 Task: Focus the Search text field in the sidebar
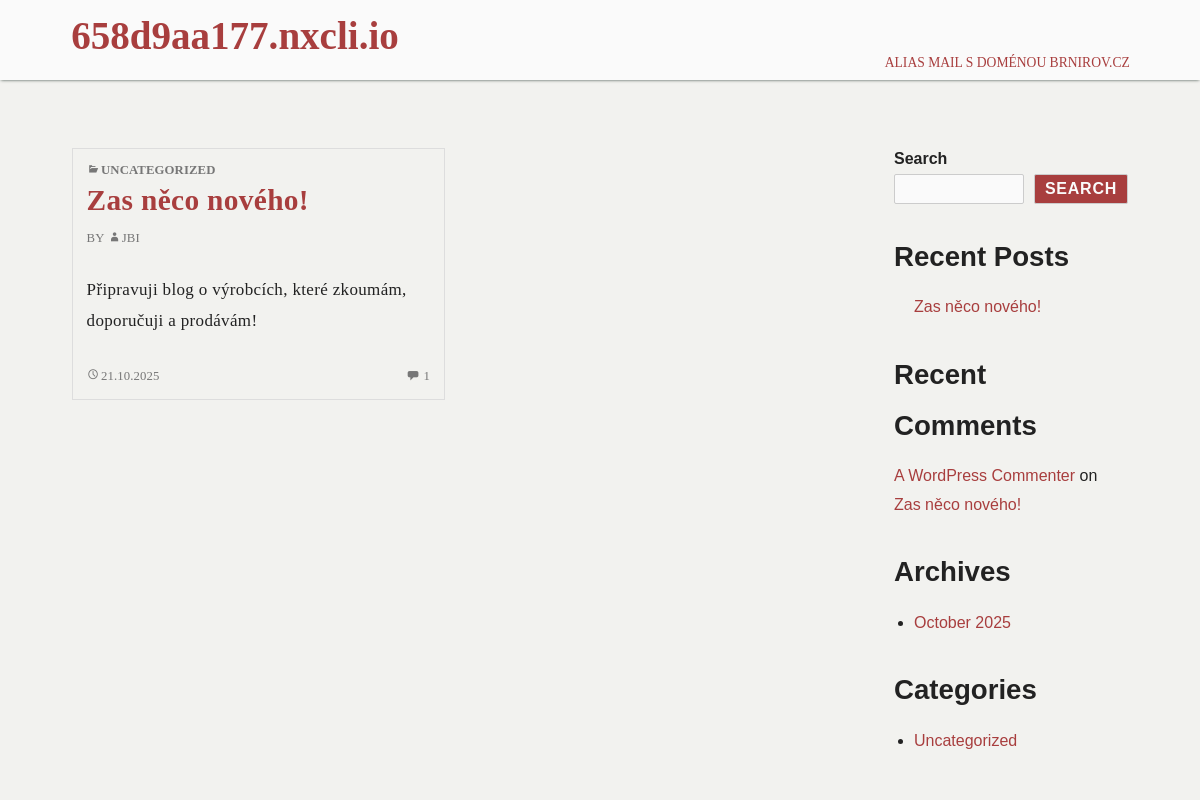tap(958, 189)
